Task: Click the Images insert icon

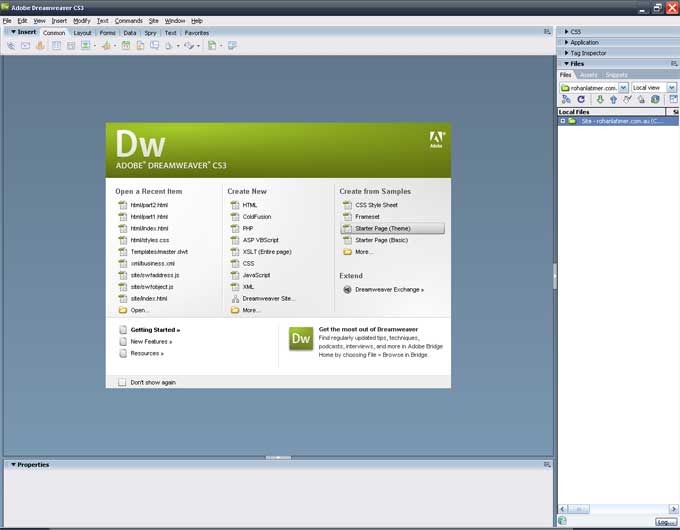Action: click(x=85, y=46)
